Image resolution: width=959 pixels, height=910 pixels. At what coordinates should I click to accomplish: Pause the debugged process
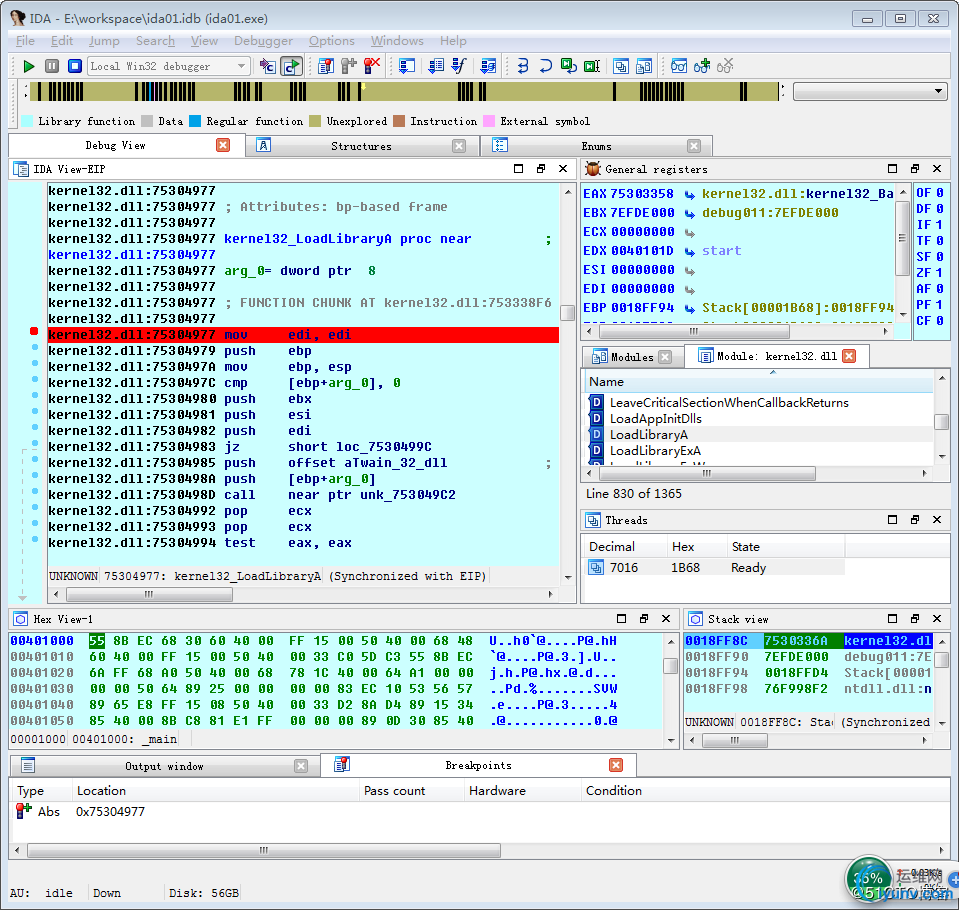[x=52, y=66]
